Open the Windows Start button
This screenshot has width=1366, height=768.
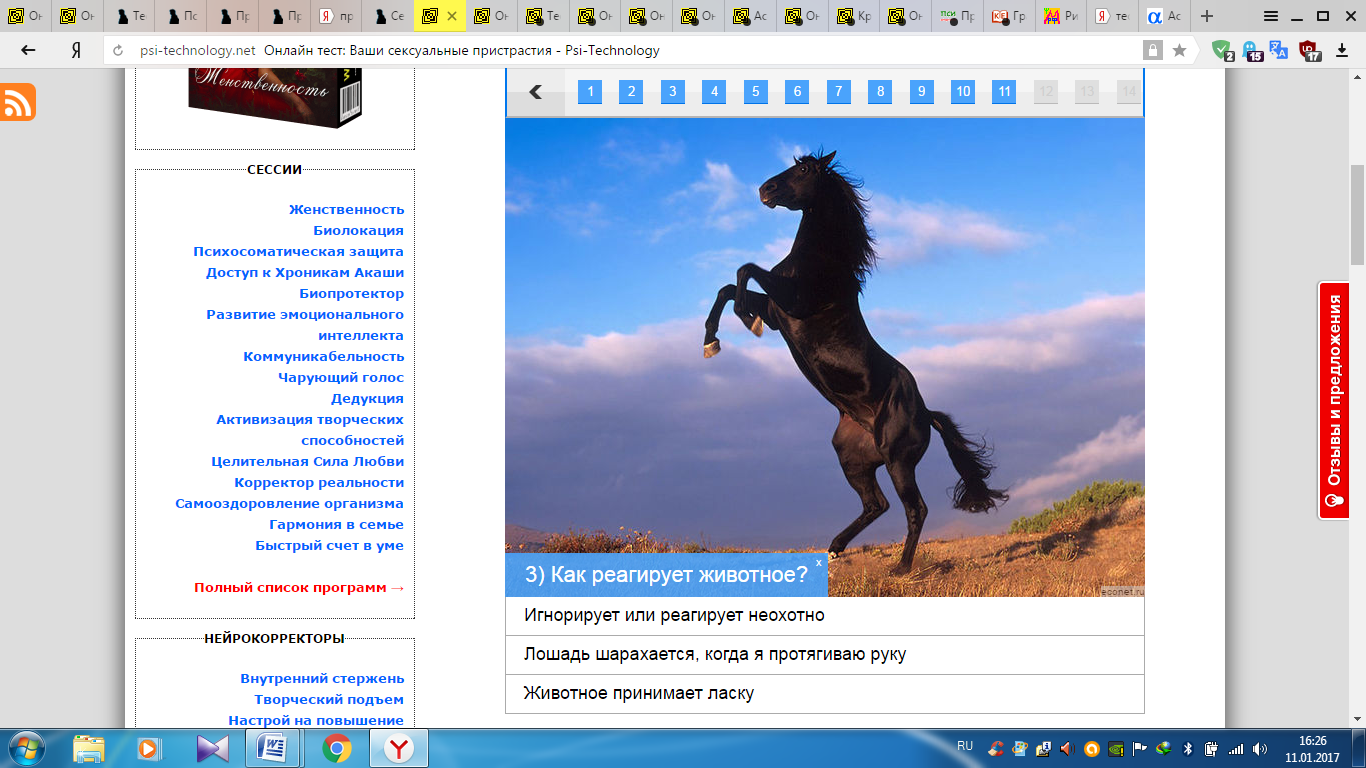point(27,747)
